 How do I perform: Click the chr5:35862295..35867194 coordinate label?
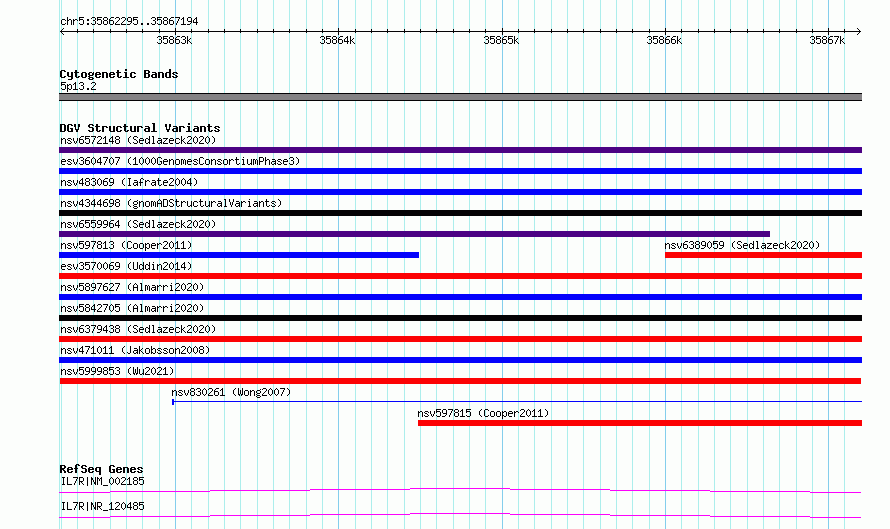click(129, 22)
